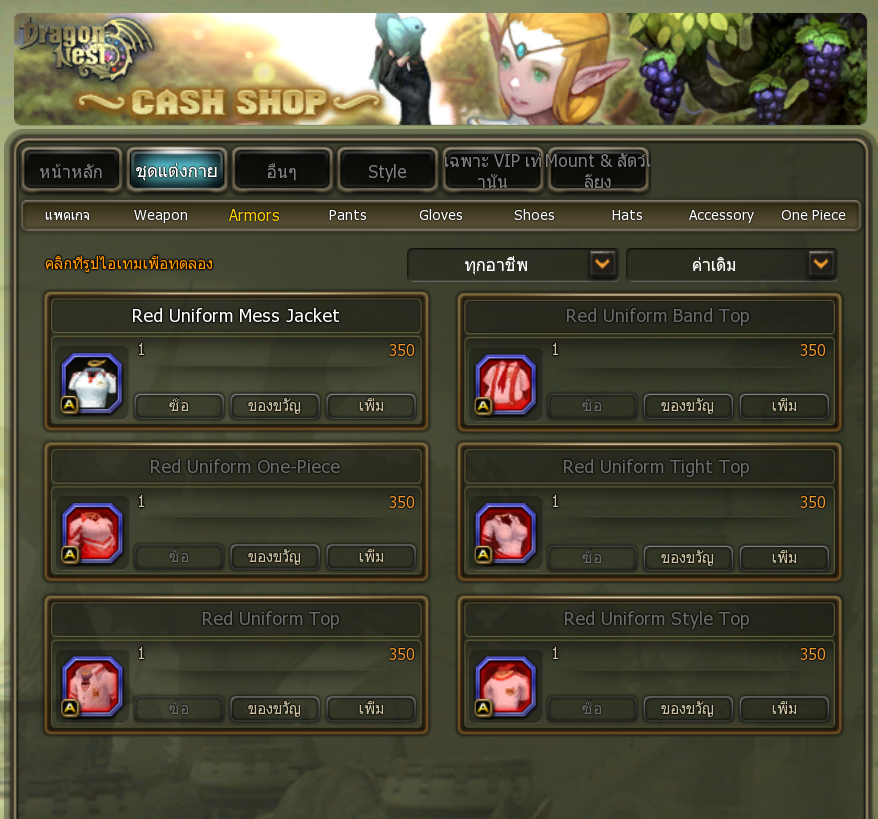Select the Accessory subcategory
Image resolution: width=878 pixels, height=819 pixels.
721,216
